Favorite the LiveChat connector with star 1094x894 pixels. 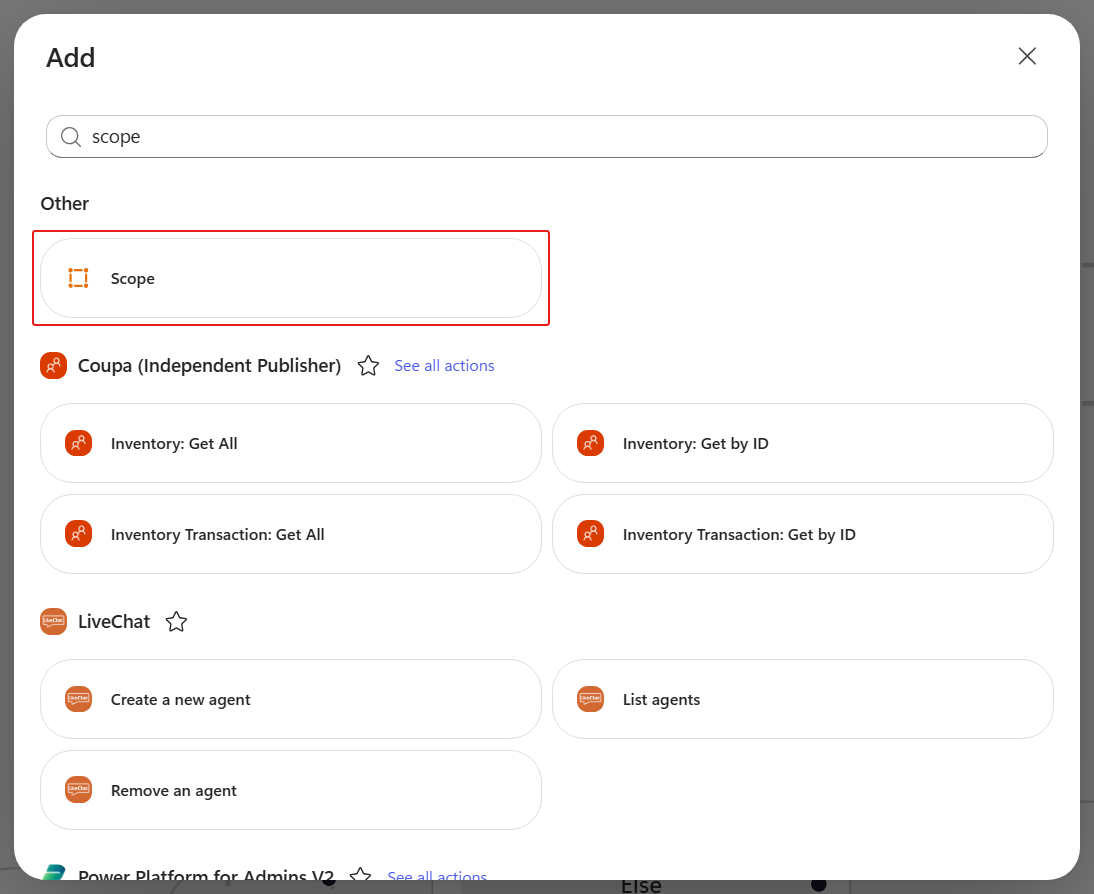coord(177,621)
